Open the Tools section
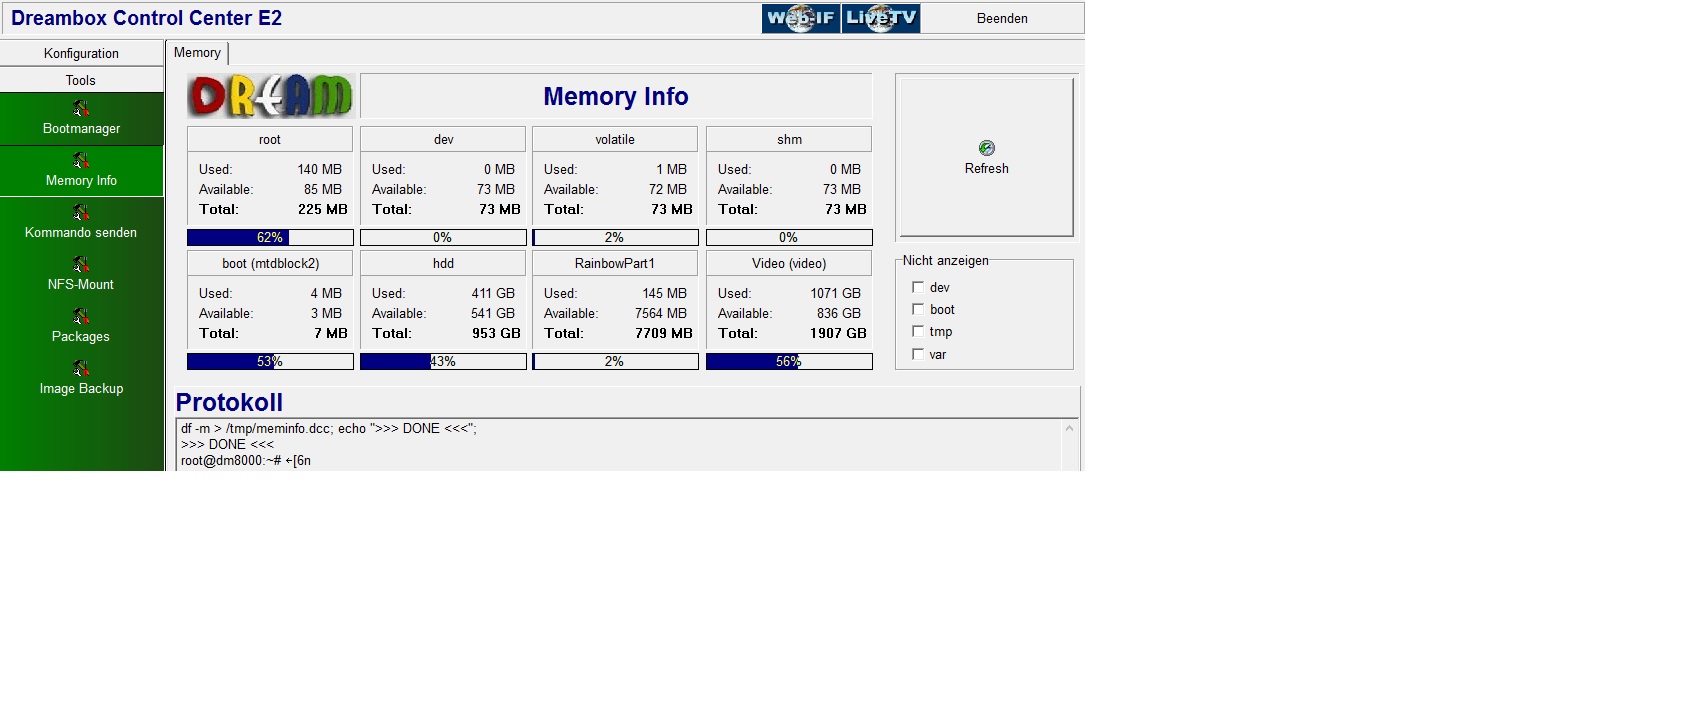The image size is (1681, 720). (x=81, y=80)
